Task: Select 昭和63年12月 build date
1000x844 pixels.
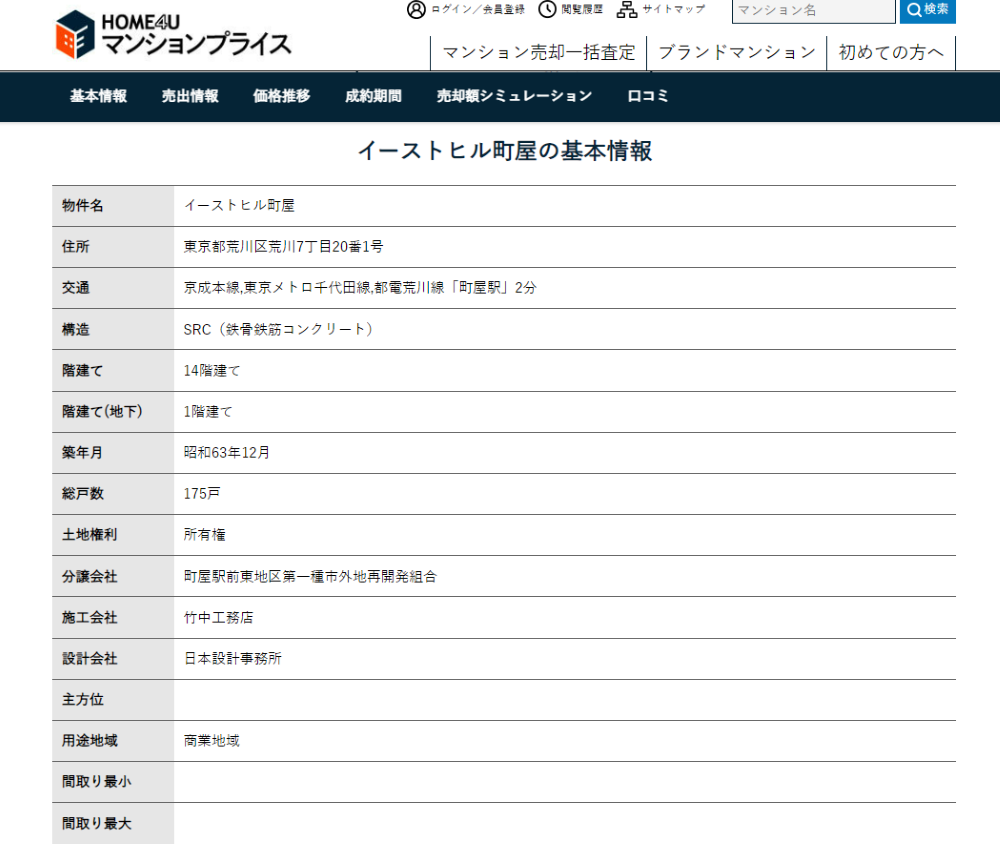Action: pos(226,452)
